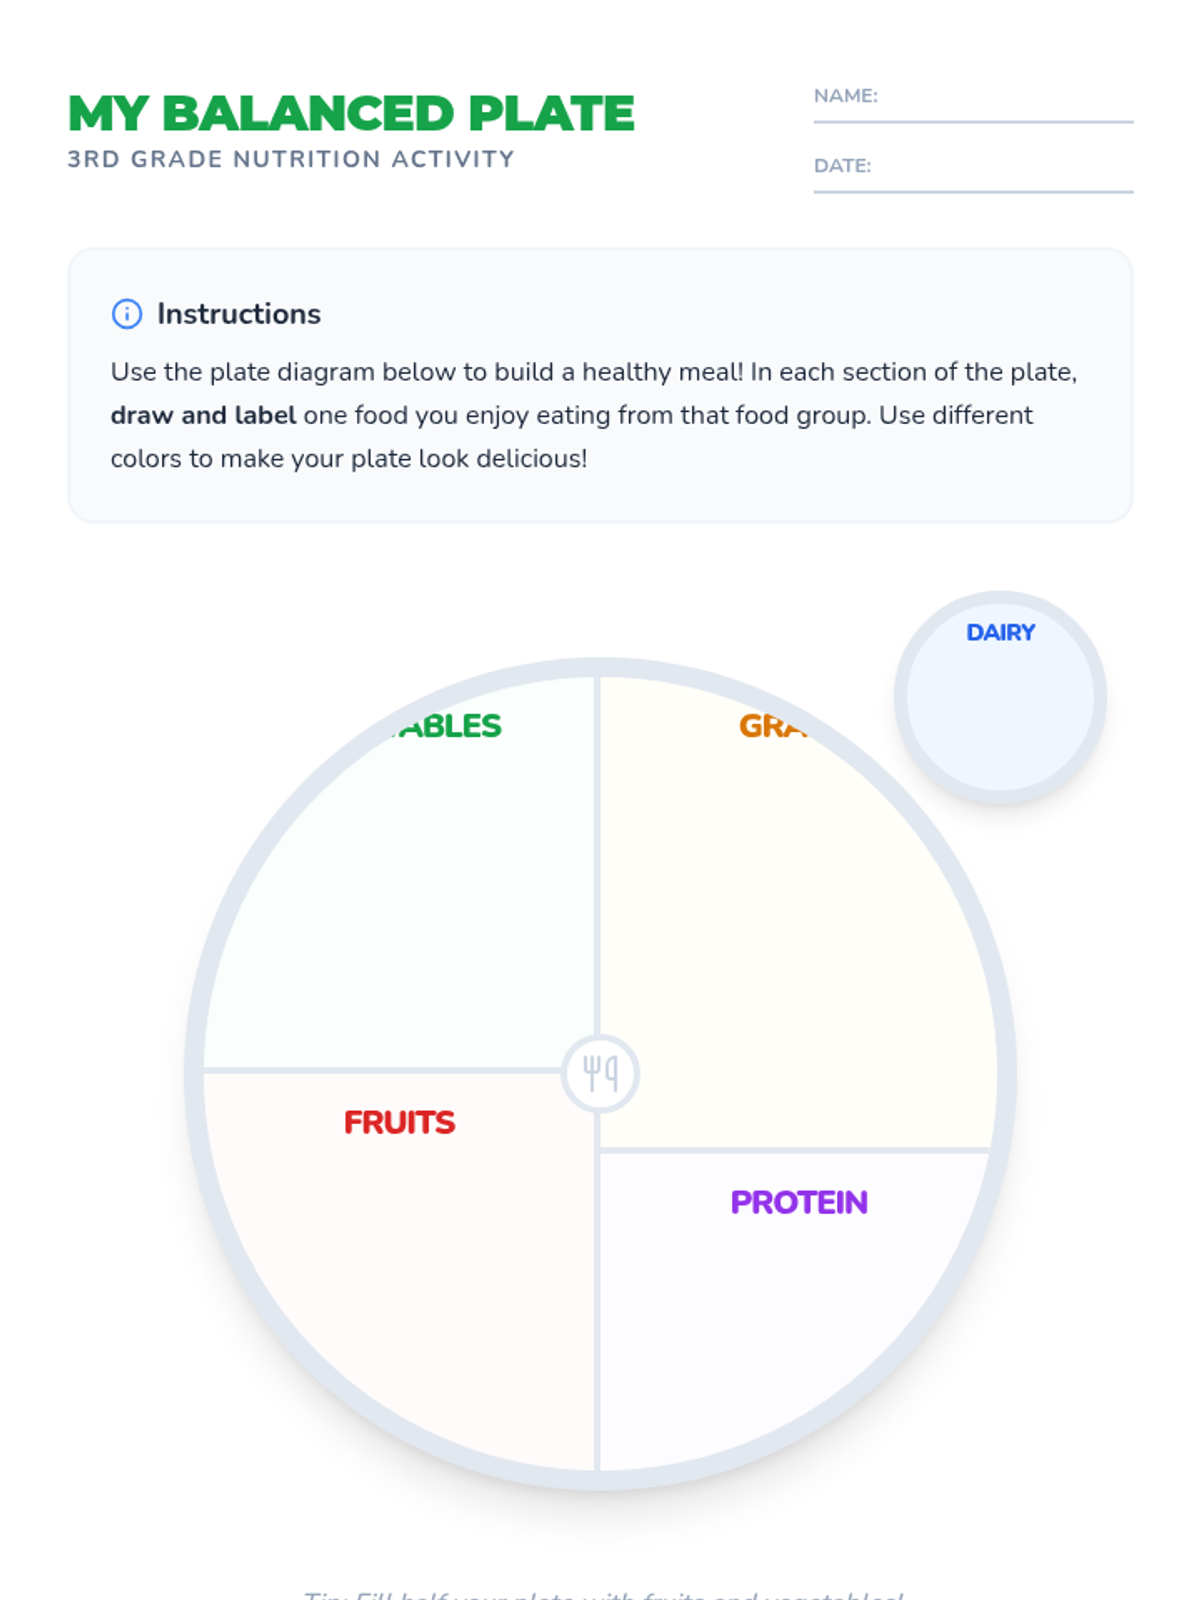Viewport: 1200px width, 1600px height.
Task: Click the MY BALANCED PLATE title
Action: [351, 113]
